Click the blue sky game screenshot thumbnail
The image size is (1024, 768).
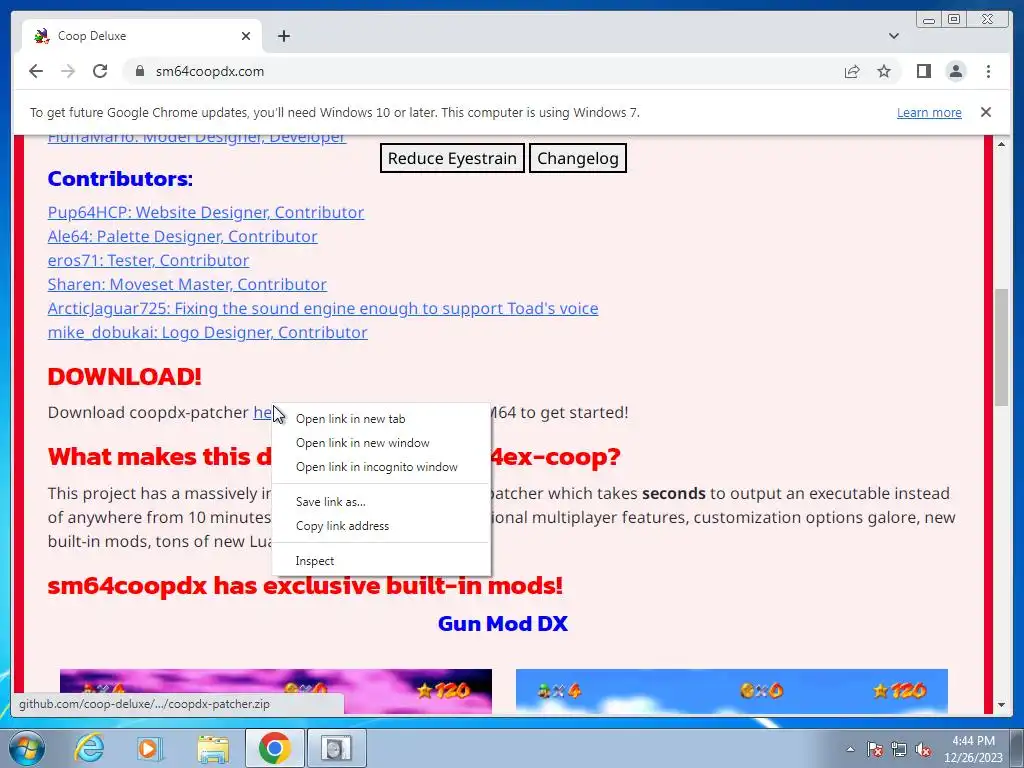pos(731,691)
